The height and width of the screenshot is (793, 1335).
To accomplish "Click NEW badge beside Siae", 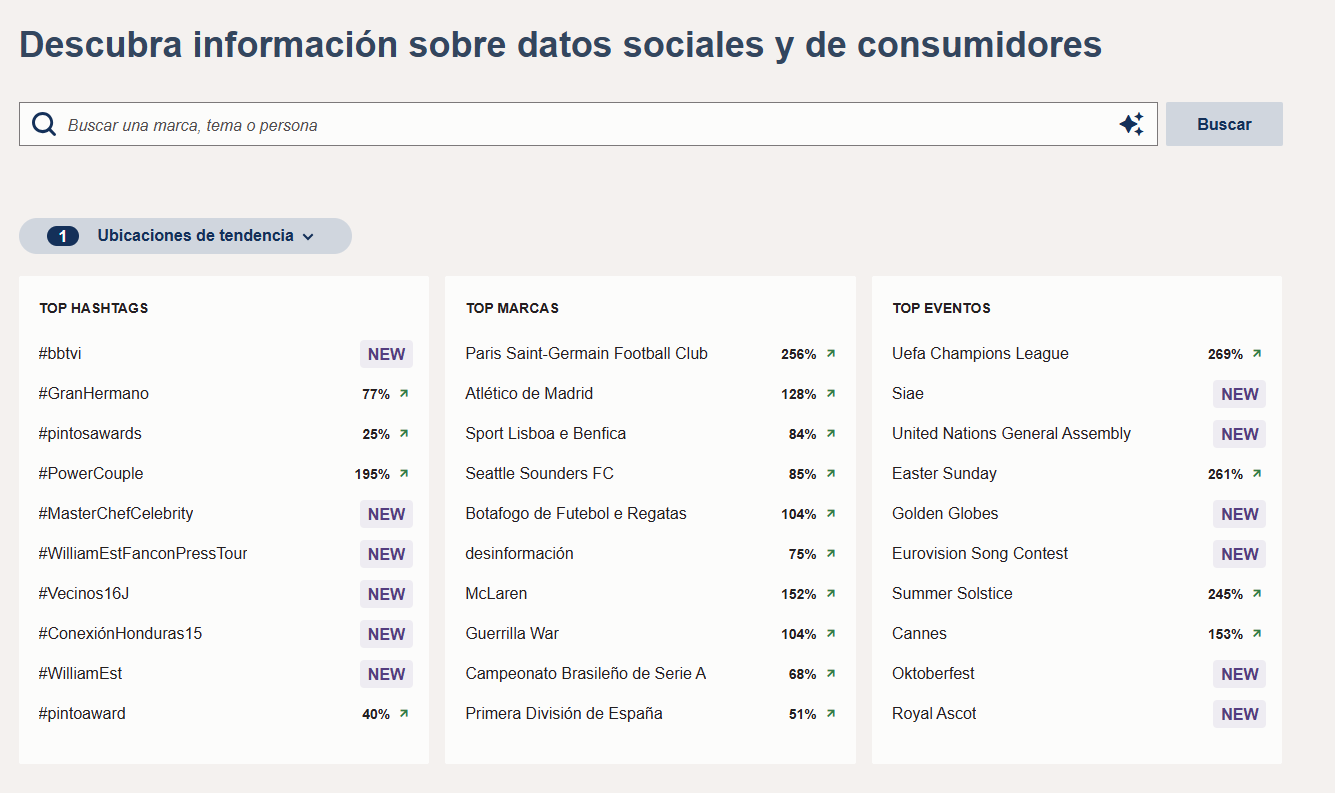I will 1239,394.
